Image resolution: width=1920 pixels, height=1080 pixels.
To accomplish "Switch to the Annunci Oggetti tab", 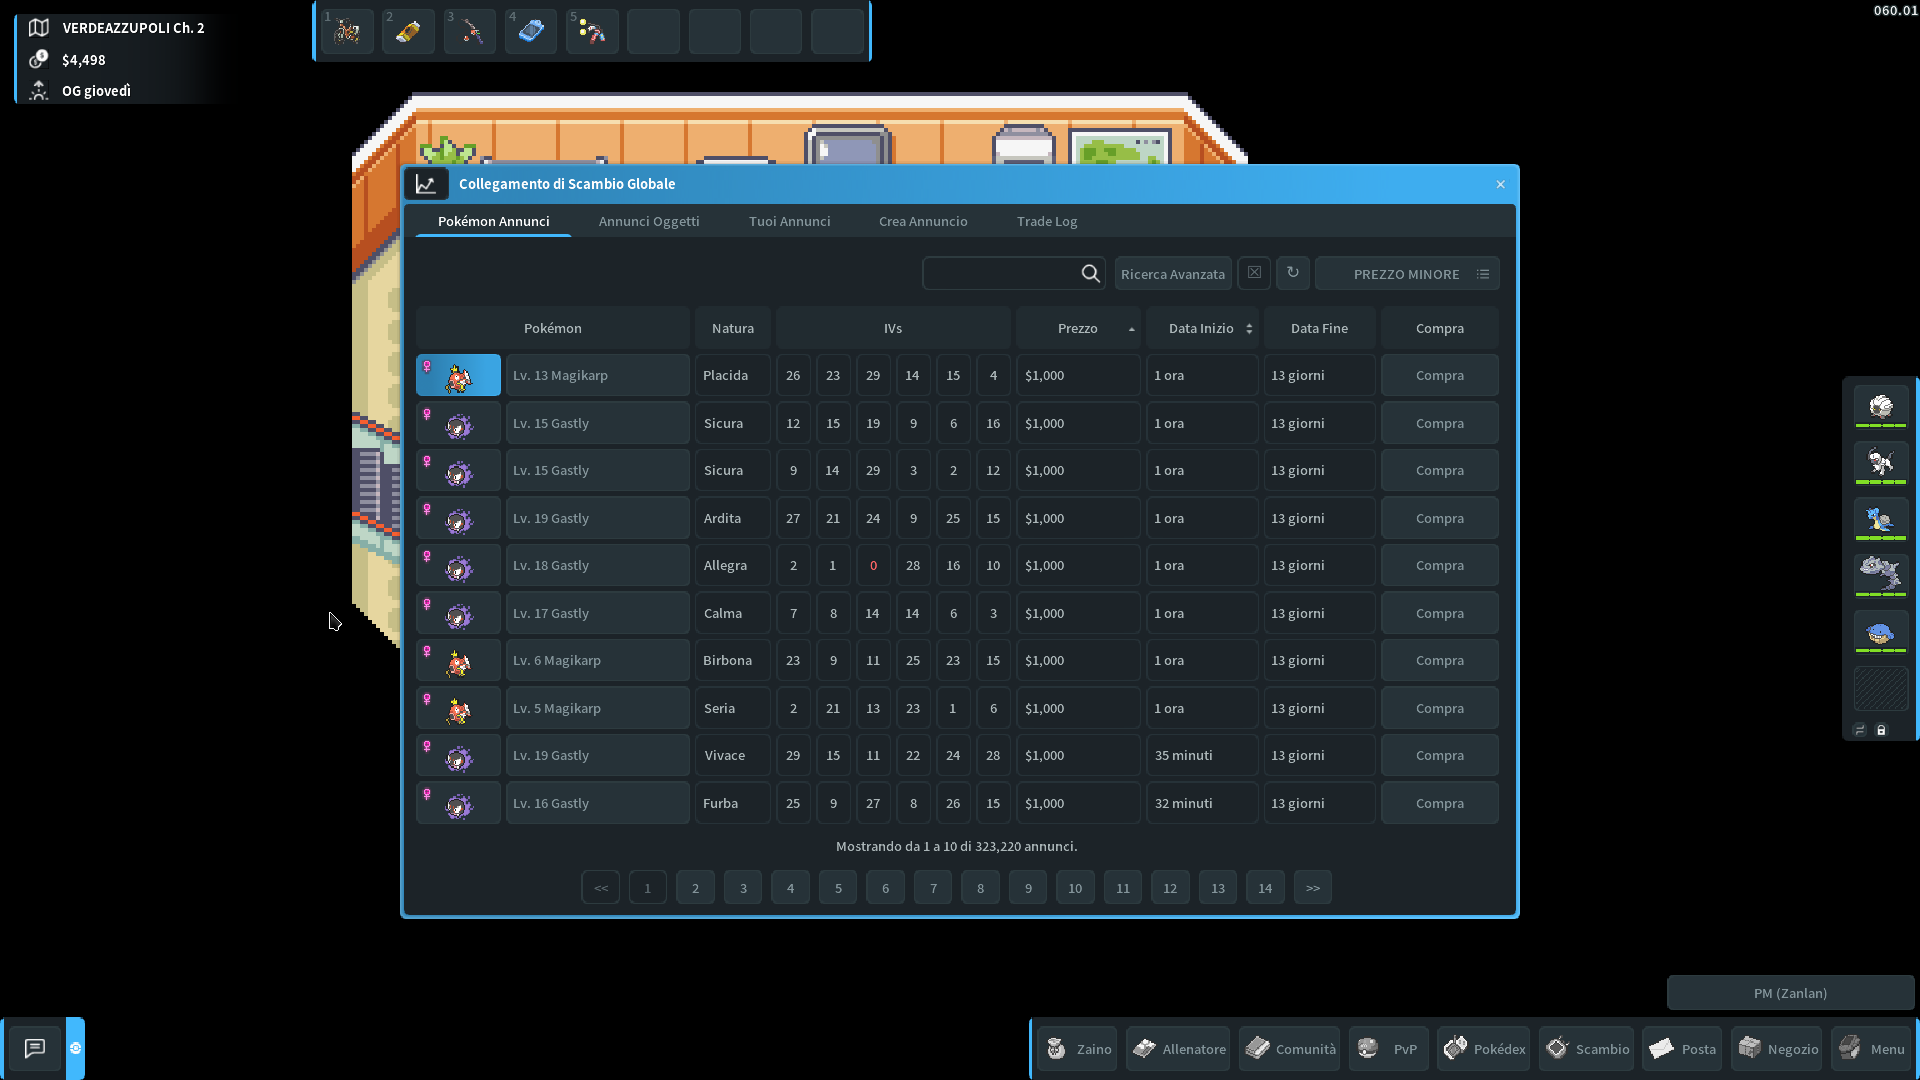I will pos(649,221).
